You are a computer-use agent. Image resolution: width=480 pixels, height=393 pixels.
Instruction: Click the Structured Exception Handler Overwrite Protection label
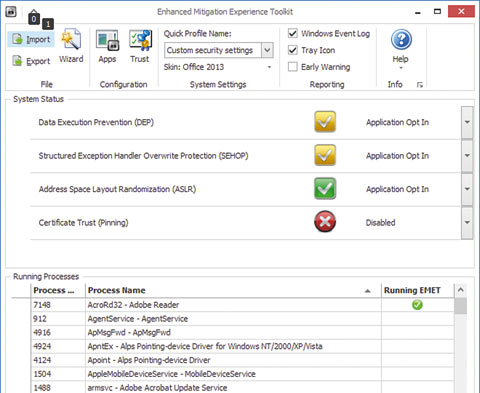[143, 156]
